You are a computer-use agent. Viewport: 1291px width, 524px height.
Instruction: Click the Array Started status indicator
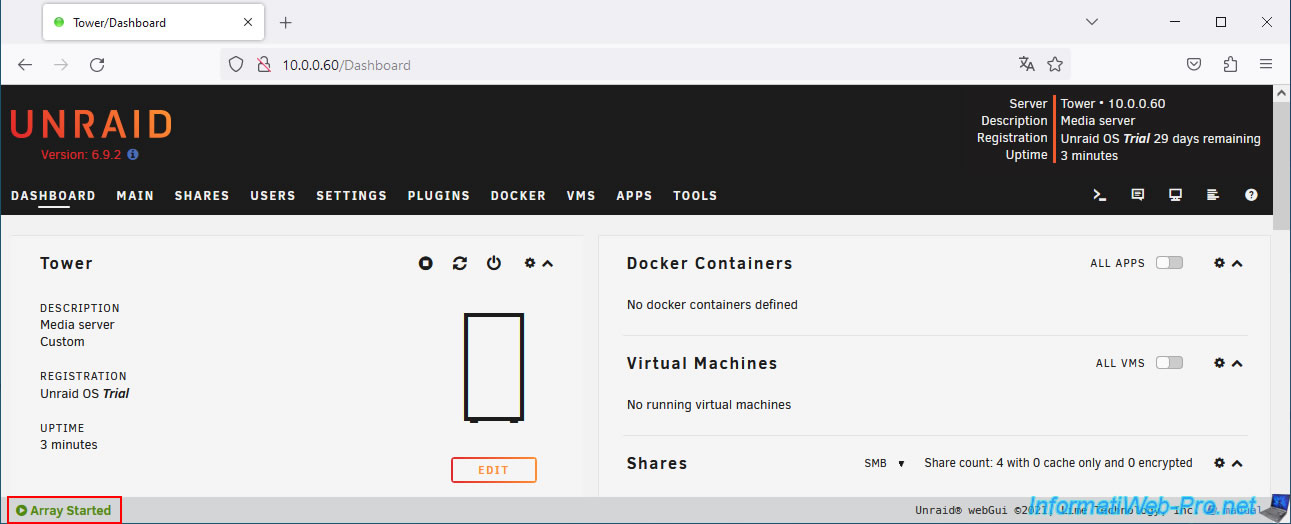pyautogui.click(x=64, y=510)
